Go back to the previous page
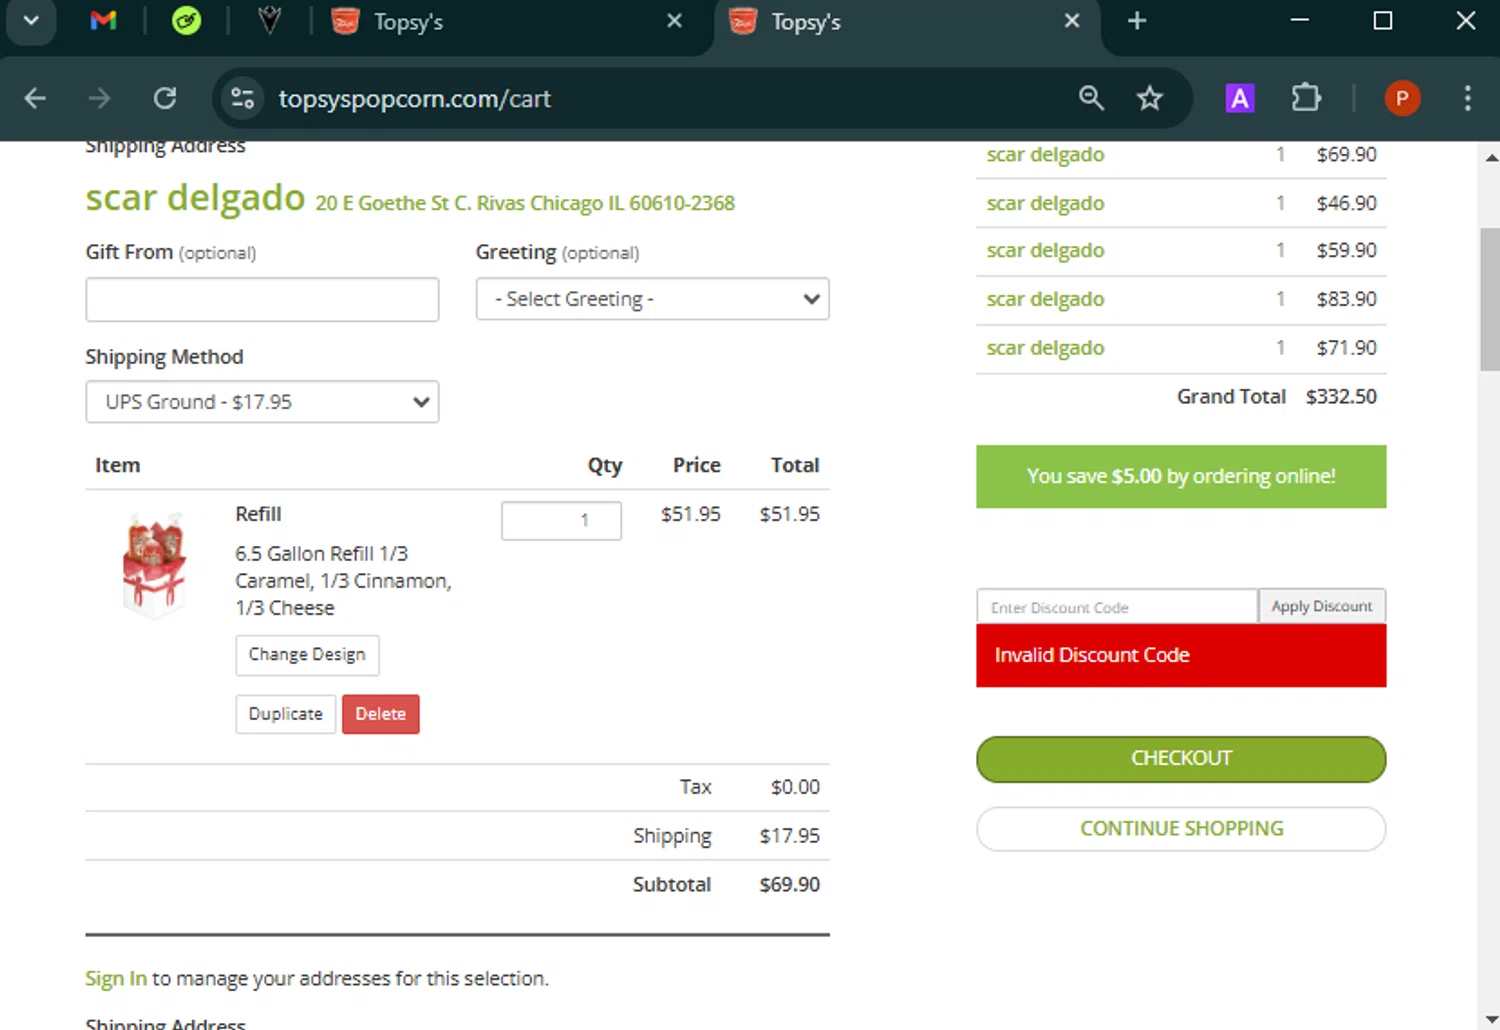 point(35,98)
